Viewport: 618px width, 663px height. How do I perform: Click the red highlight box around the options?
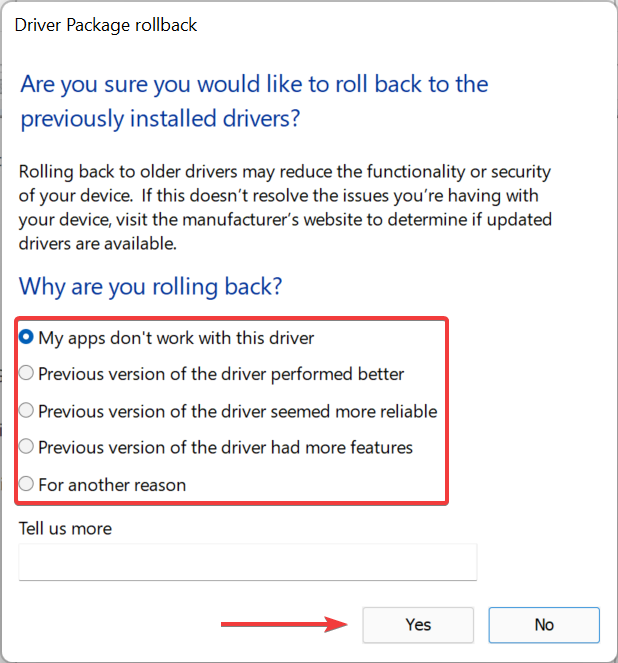pyautogui.click(x=447, y=411)
